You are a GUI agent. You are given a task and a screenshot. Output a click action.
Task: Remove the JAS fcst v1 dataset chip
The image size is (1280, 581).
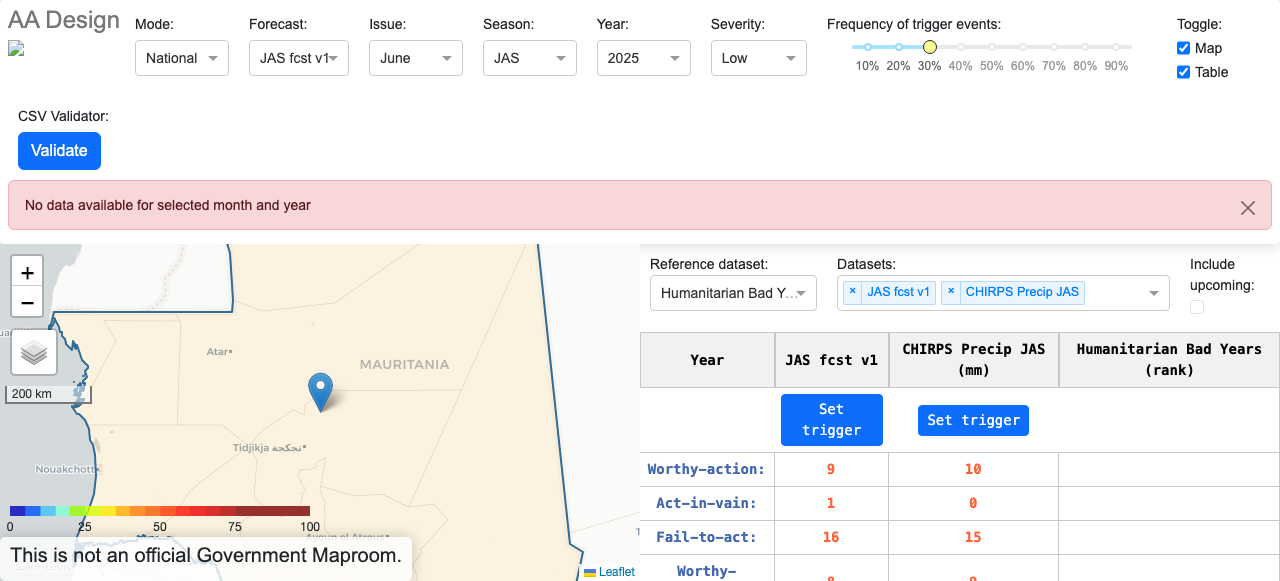click(851, 292)
